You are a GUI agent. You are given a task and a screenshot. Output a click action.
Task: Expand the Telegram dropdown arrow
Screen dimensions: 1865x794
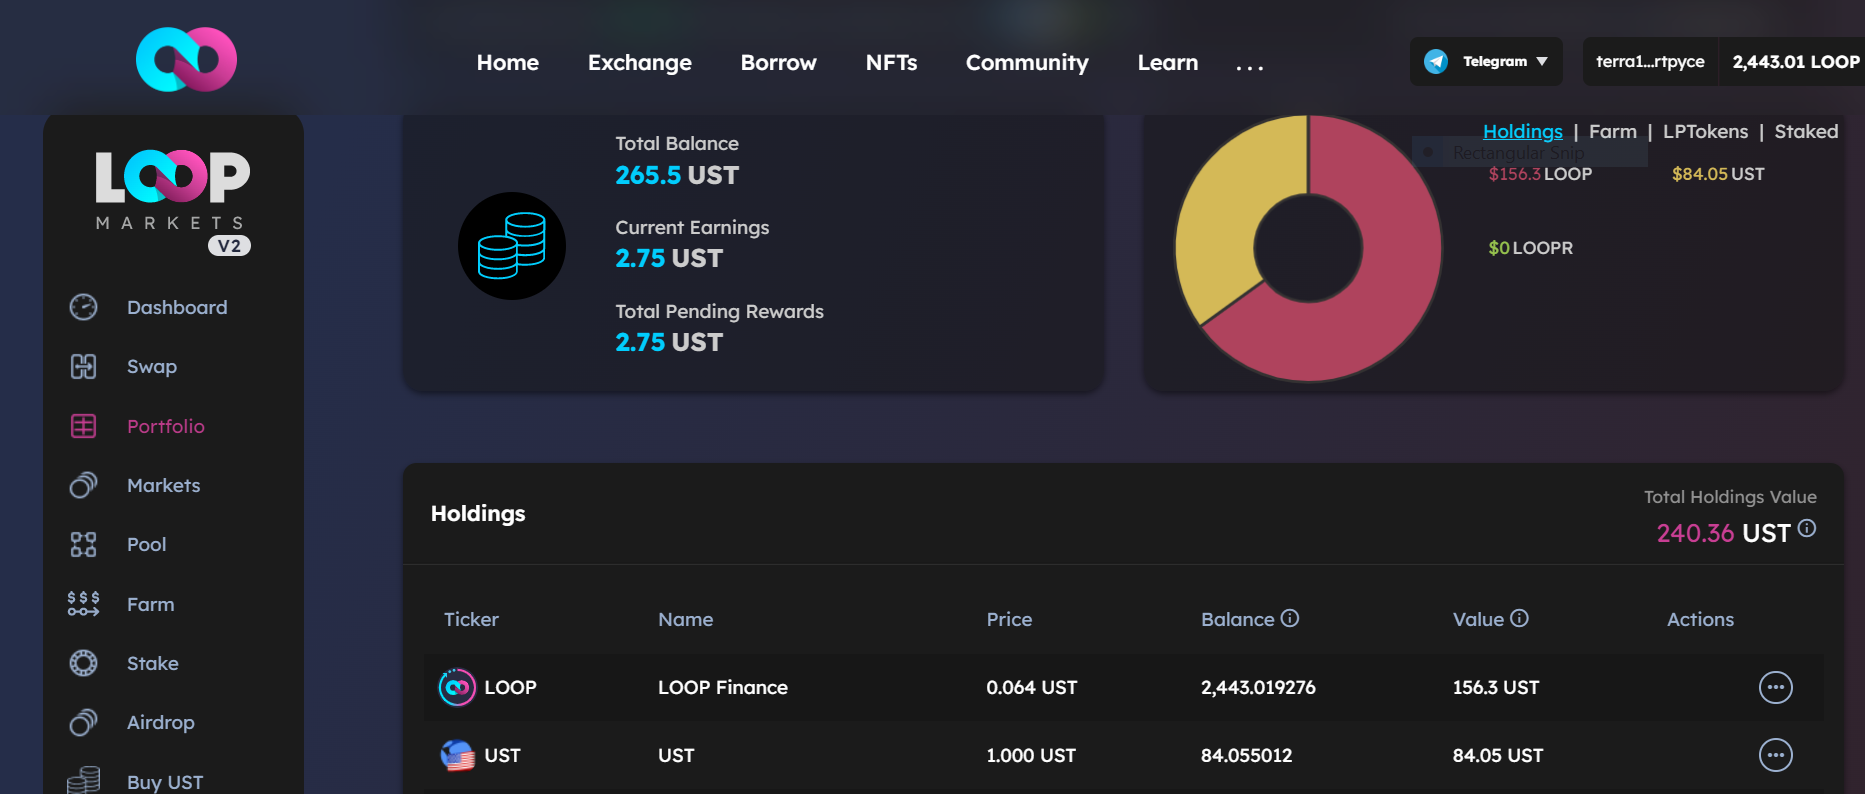[x=1542, y=61]
